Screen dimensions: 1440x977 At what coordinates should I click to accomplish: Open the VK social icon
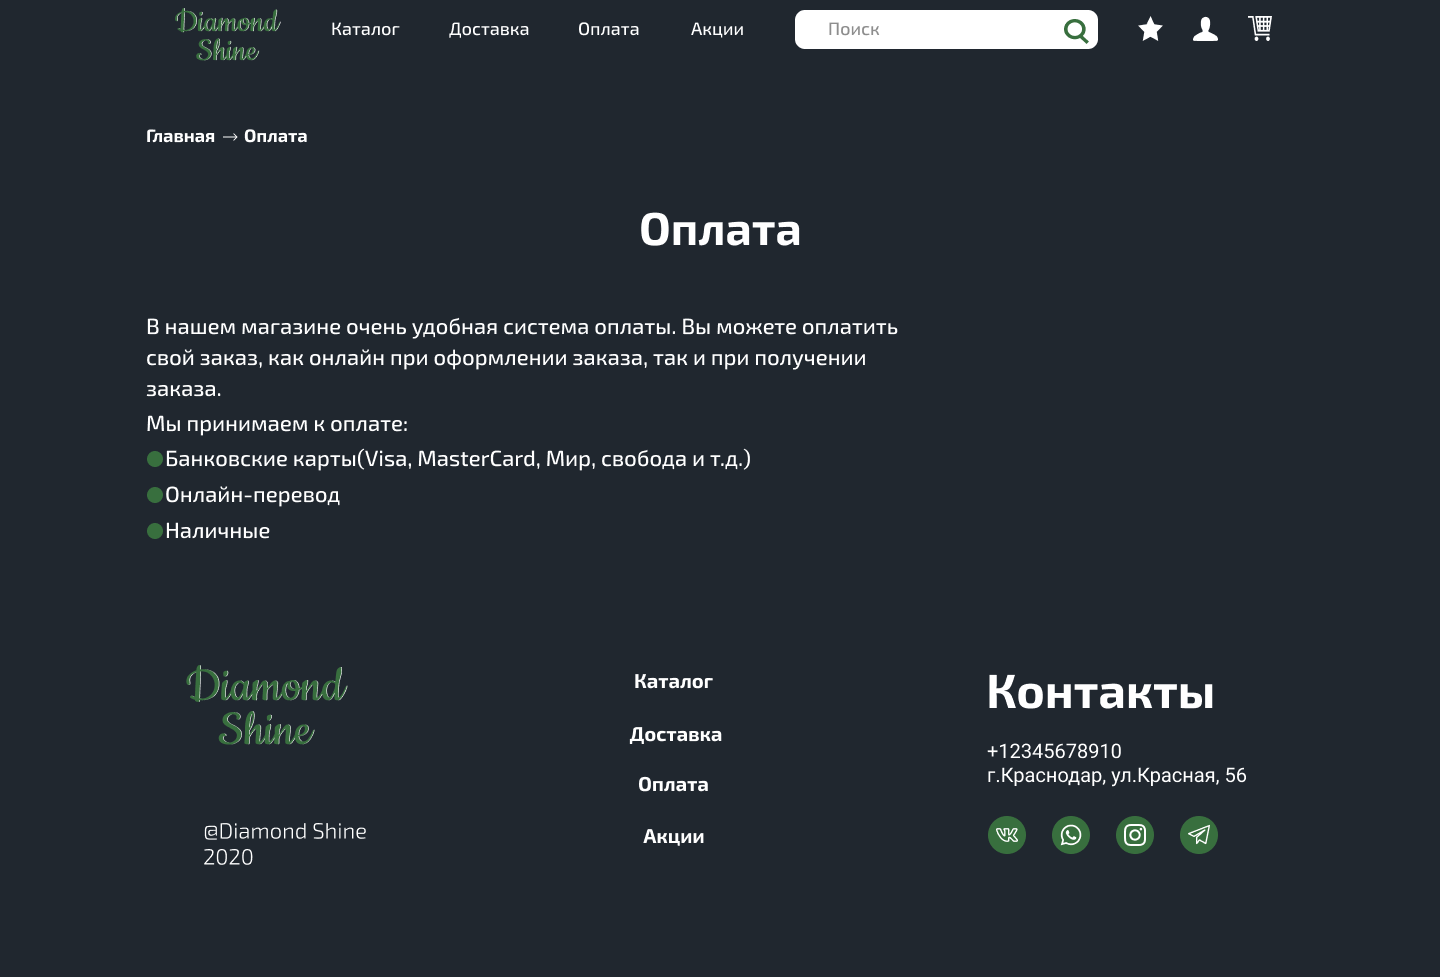tap(1007, 835)
